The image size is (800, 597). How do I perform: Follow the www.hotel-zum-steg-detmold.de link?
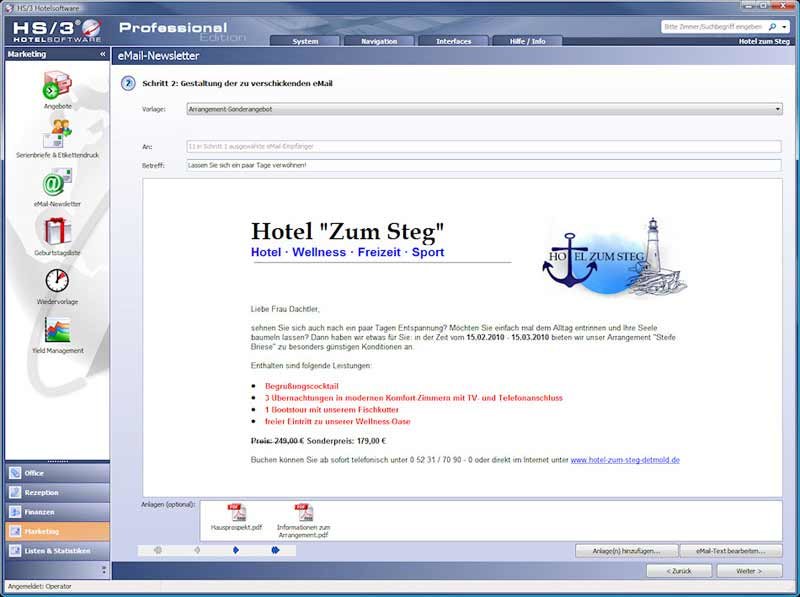[x=625, y=460]
